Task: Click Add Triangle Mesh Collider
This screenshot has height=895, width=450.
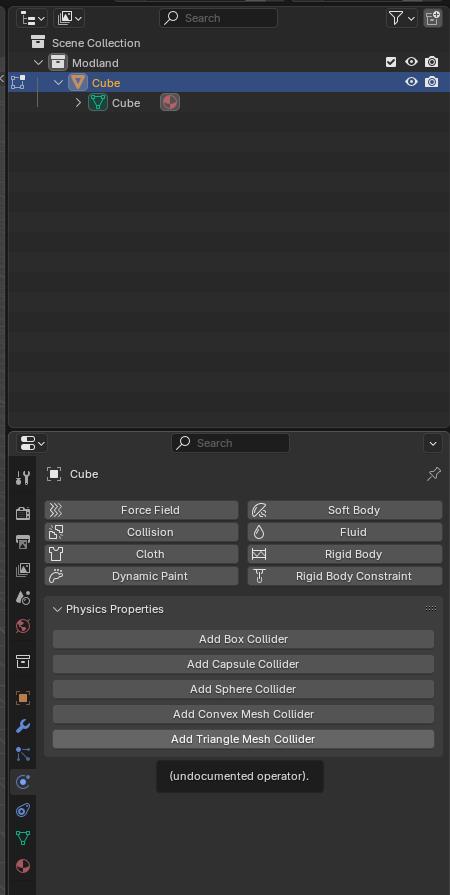Action: (243, 739)
